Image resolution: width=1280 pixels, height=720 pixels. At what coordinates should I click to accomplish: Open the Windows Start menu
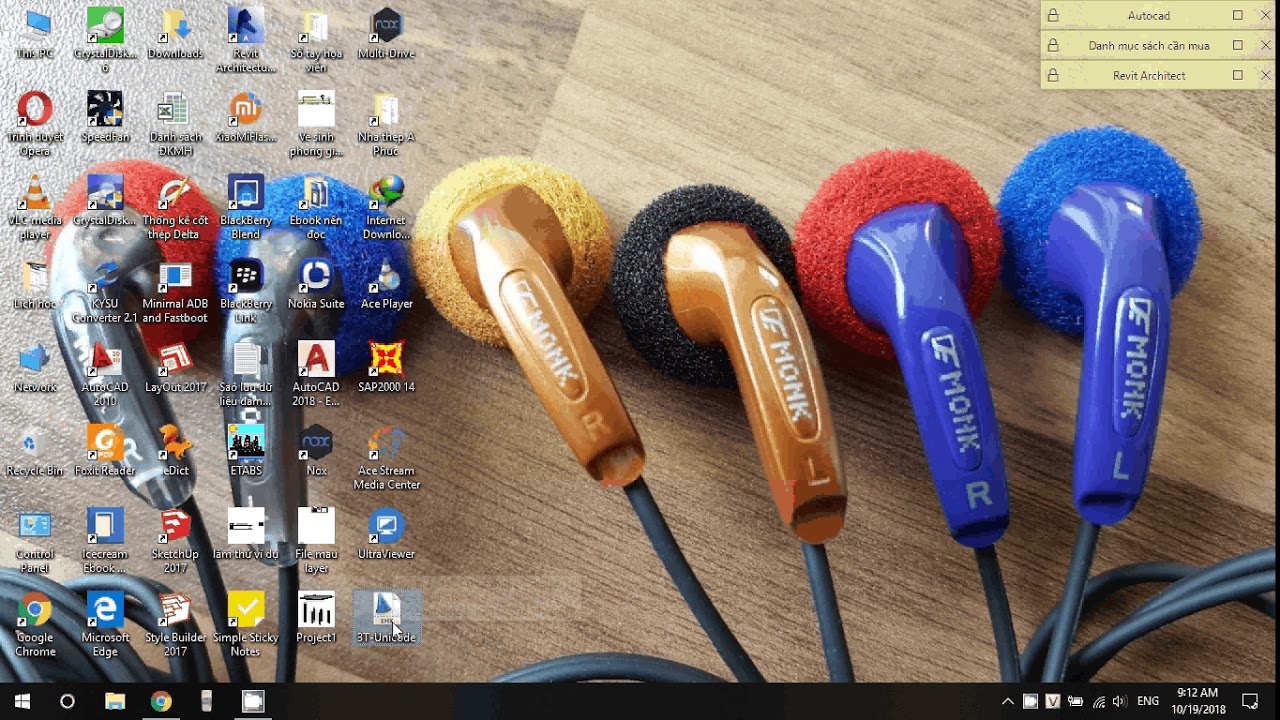[22, 701]
